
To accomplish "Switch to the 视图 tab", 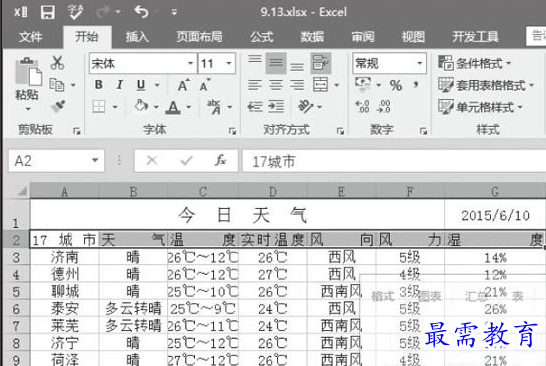I will [x=413, y=37].
